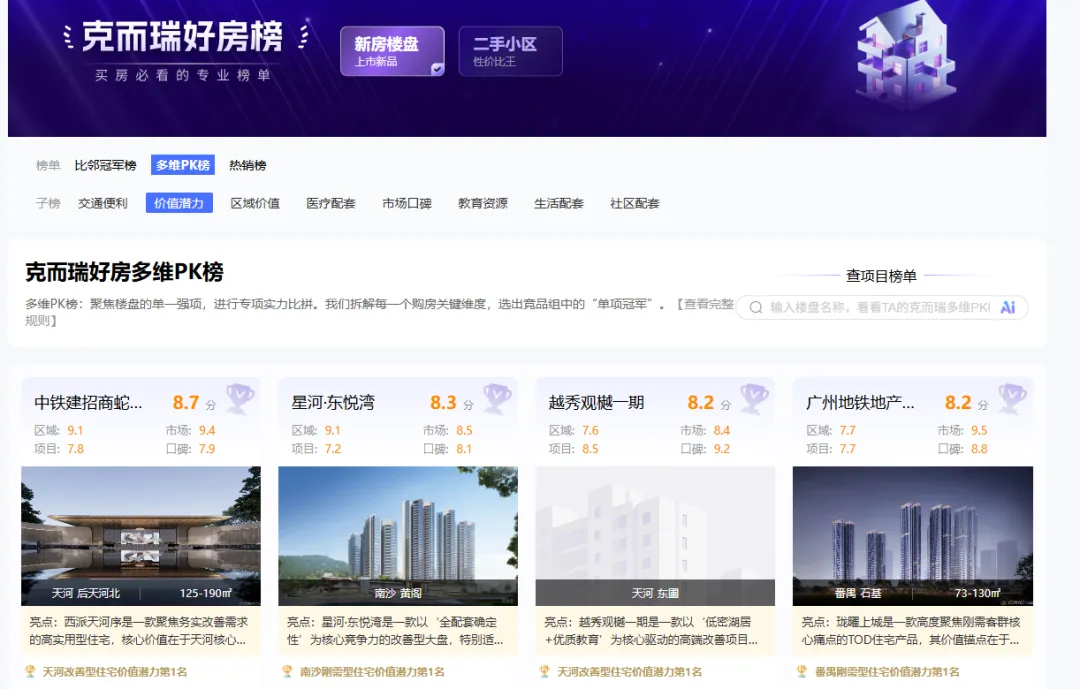
Task: Click trophy icon on 越秀观樾一期 card
Action: point(754,398)
